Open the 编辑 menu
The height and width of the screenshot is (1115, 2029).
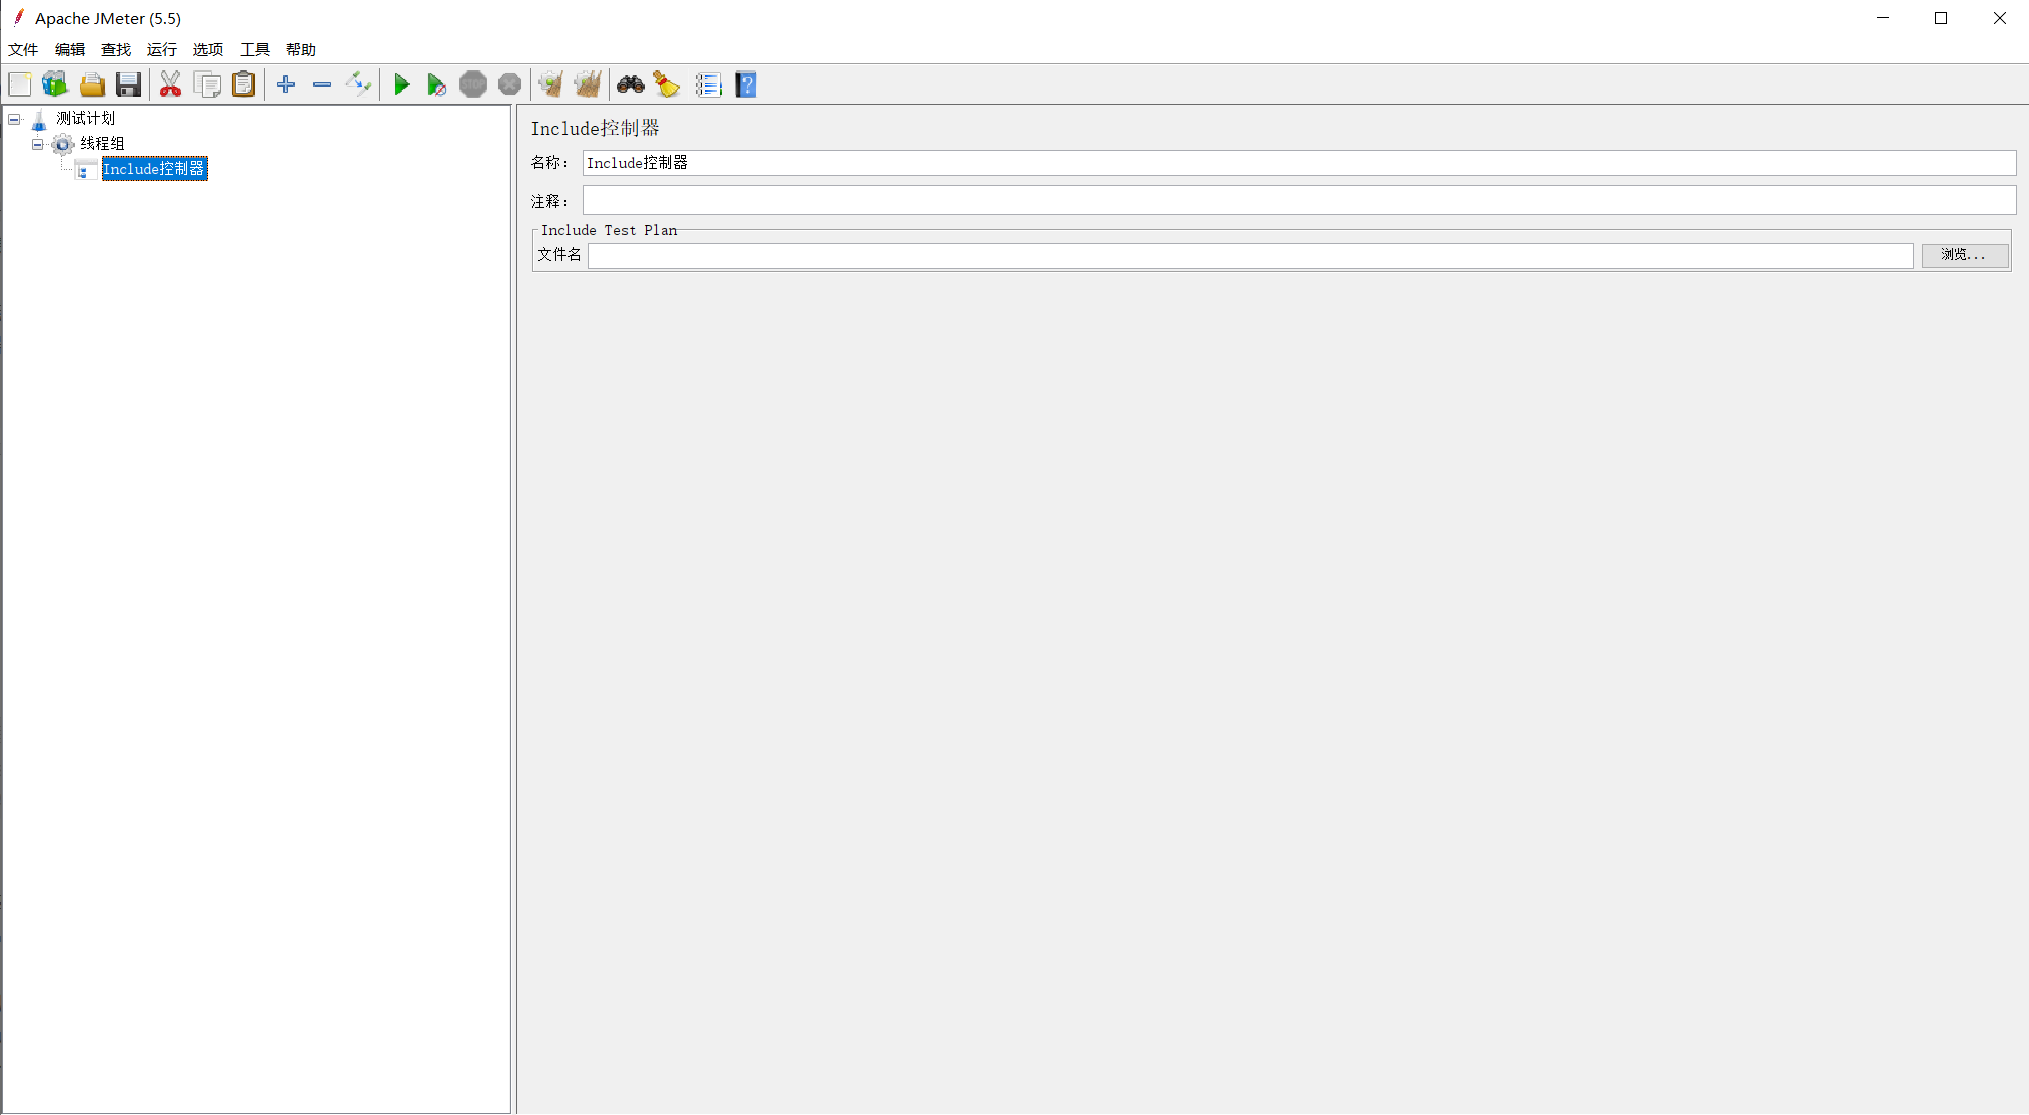tap(70, 49)
